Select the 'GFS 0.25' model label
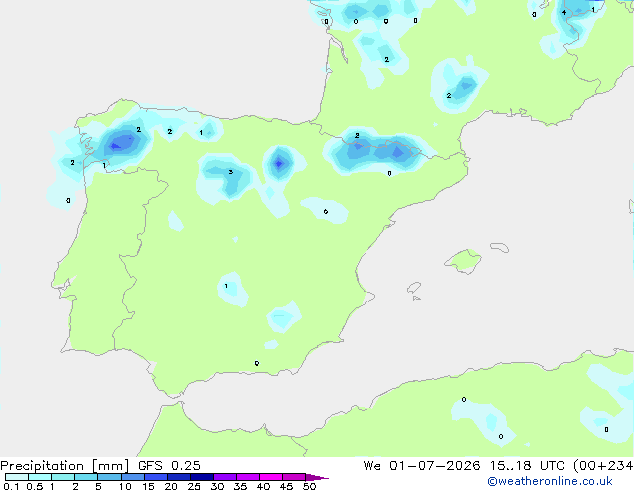The image size is (634, 490). point(169,466)
